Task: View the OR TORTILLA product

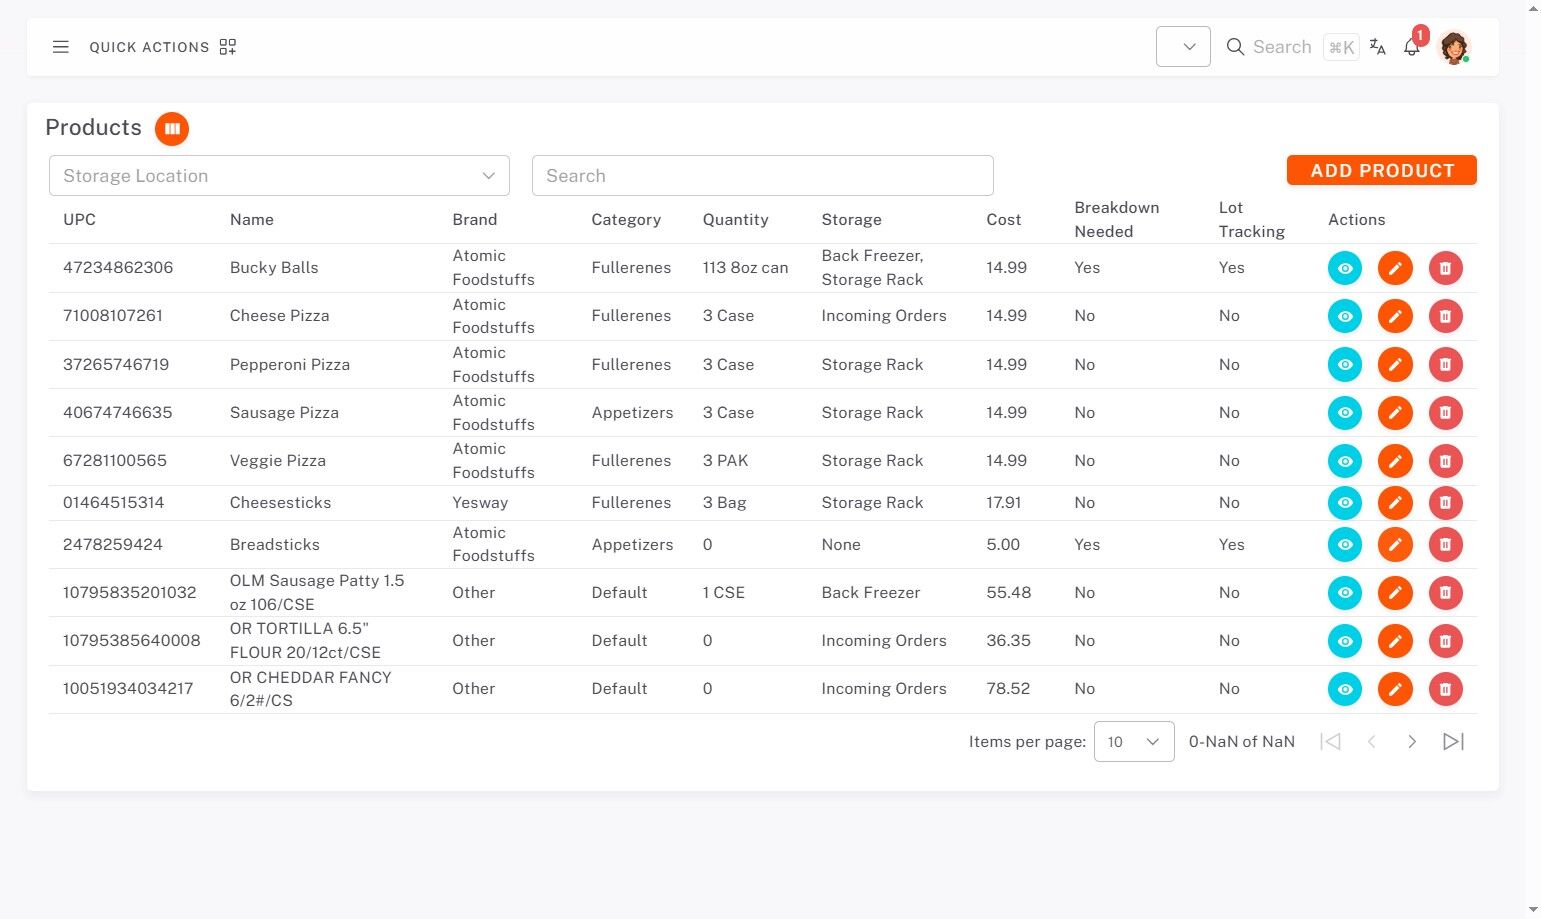Action: (x=1345, y=641)
